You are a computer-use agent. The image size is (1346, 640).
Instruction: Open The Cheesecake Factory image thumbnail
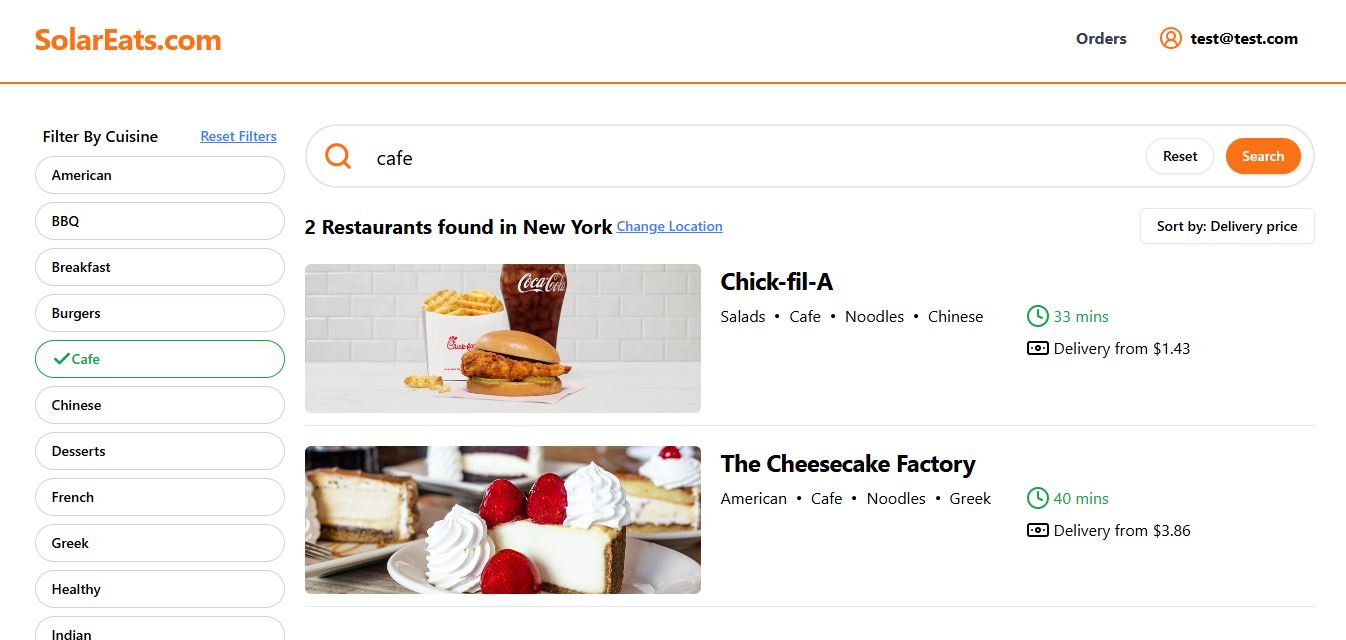(503, 520)
